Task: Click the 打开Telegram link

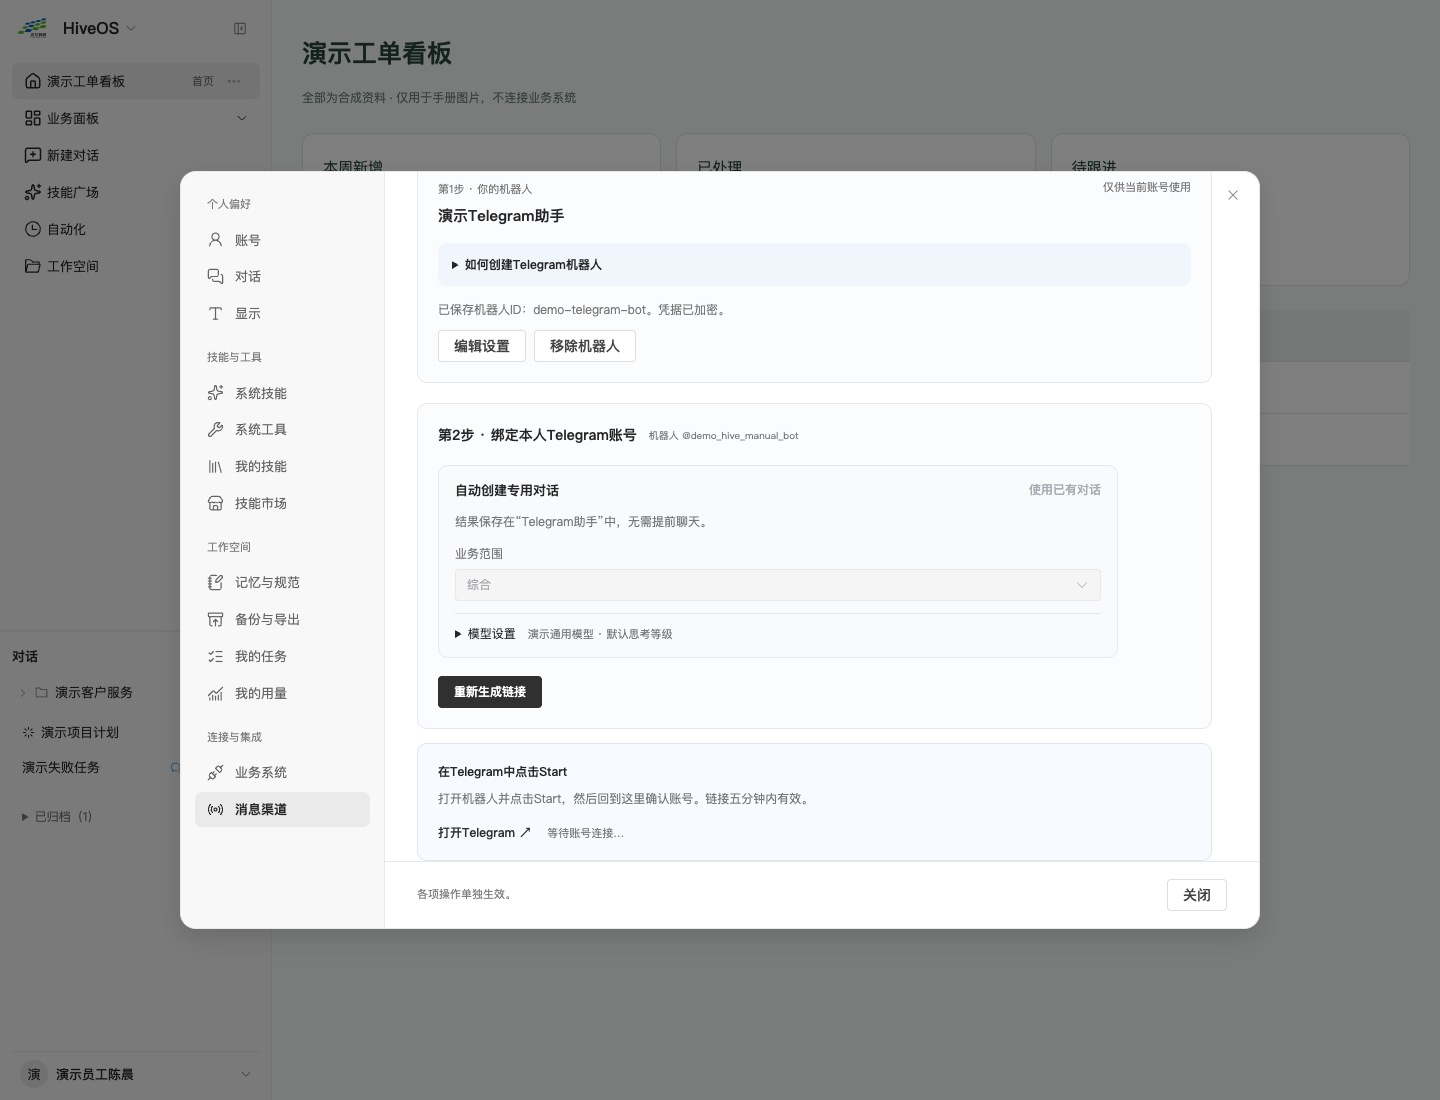Action: pos(485,832)
